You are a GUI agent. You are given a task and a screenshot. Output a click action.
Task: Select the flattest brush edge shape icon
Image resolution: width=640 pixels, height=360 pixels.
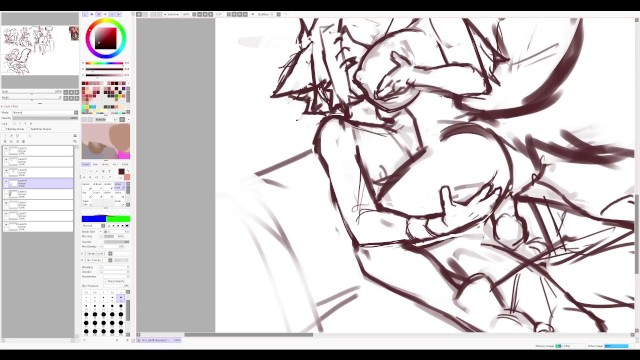point(127,226)
